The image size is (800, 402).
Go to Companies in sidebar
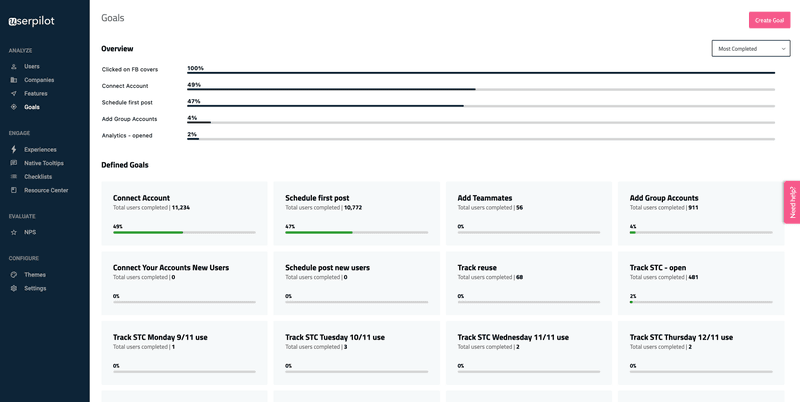point(39,80)
